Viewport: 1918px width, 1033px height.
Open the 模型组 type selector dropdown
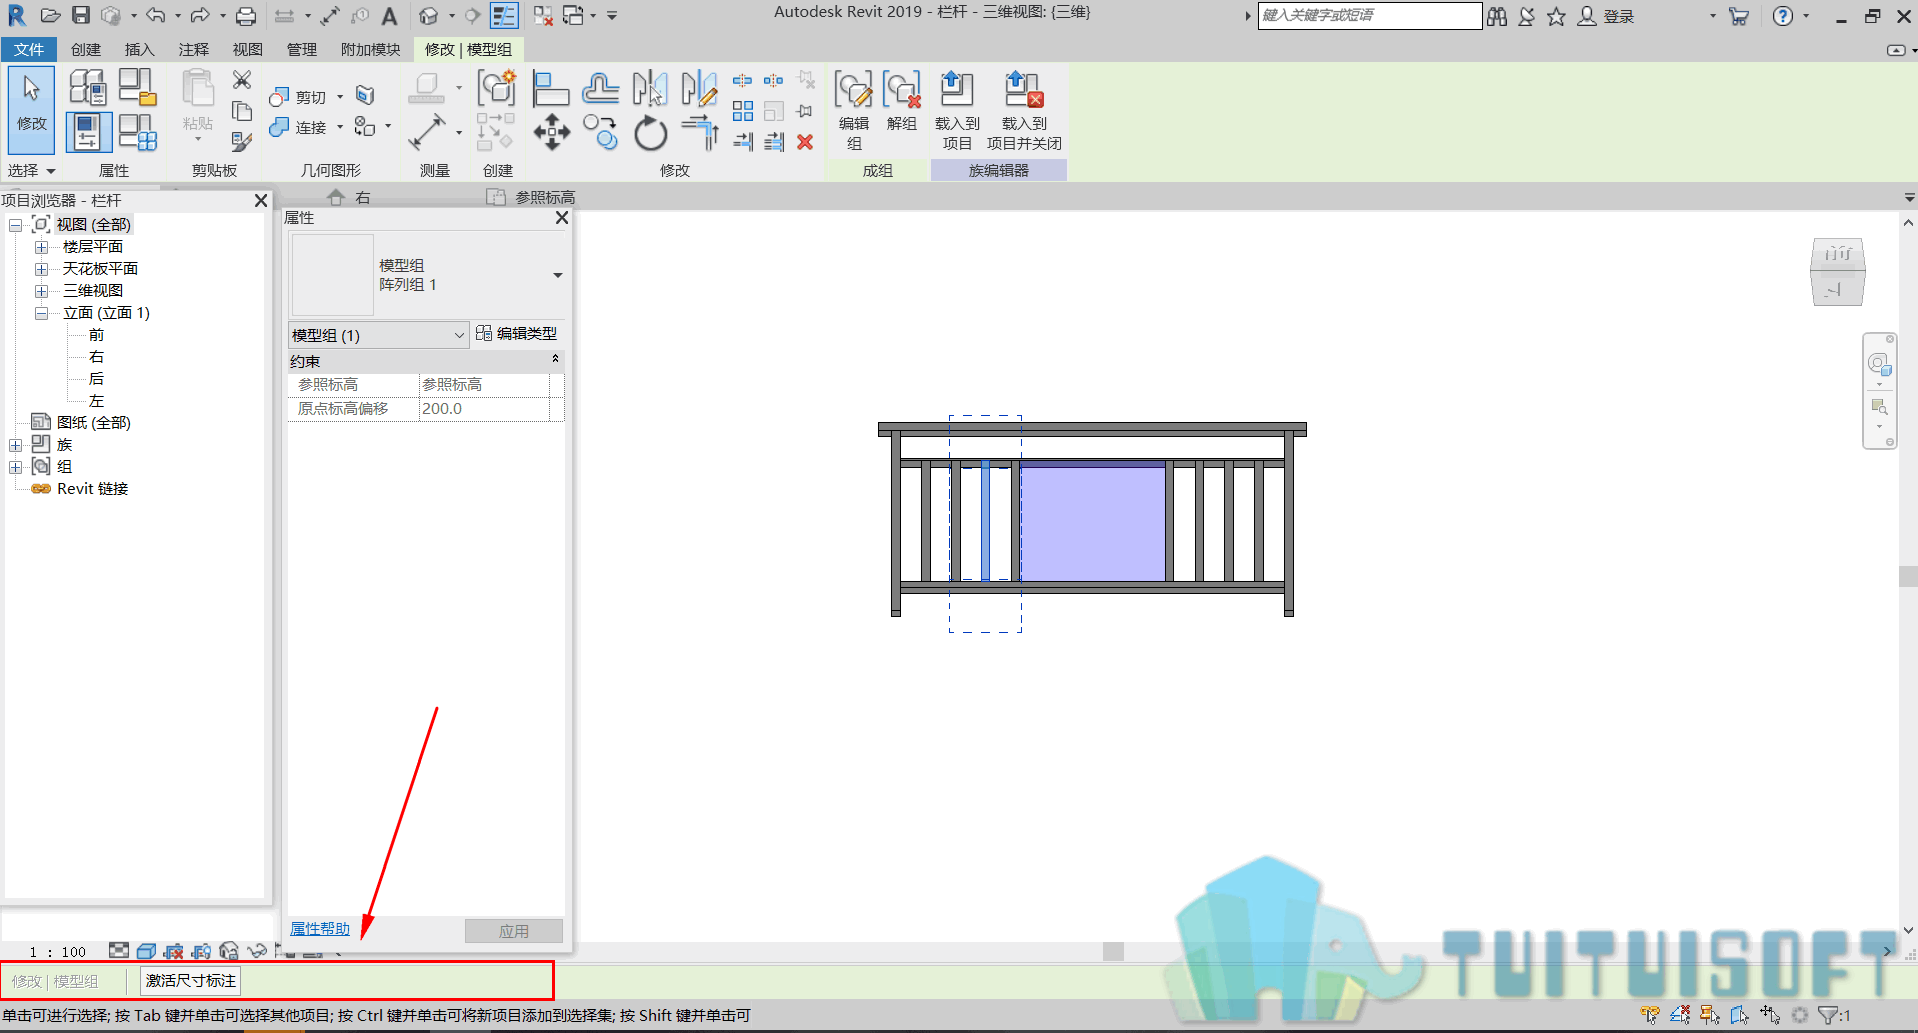pos(558,275)
